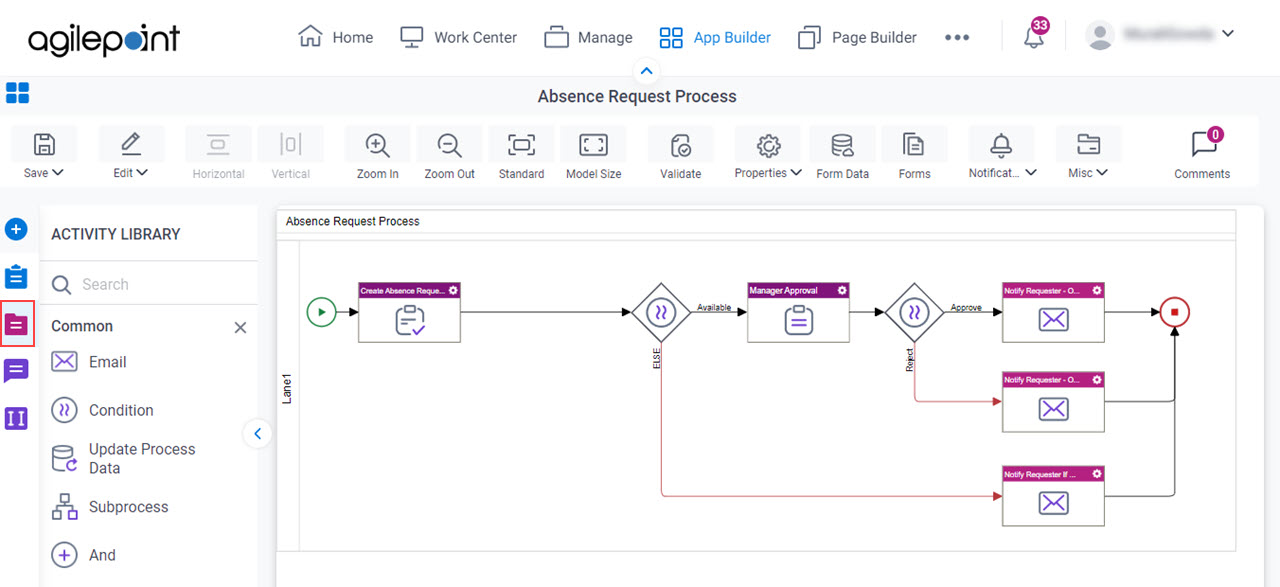The image size is (1280, 587).
Task: Open the purple columns sidebar icon
Action: [x=16, y=419]
